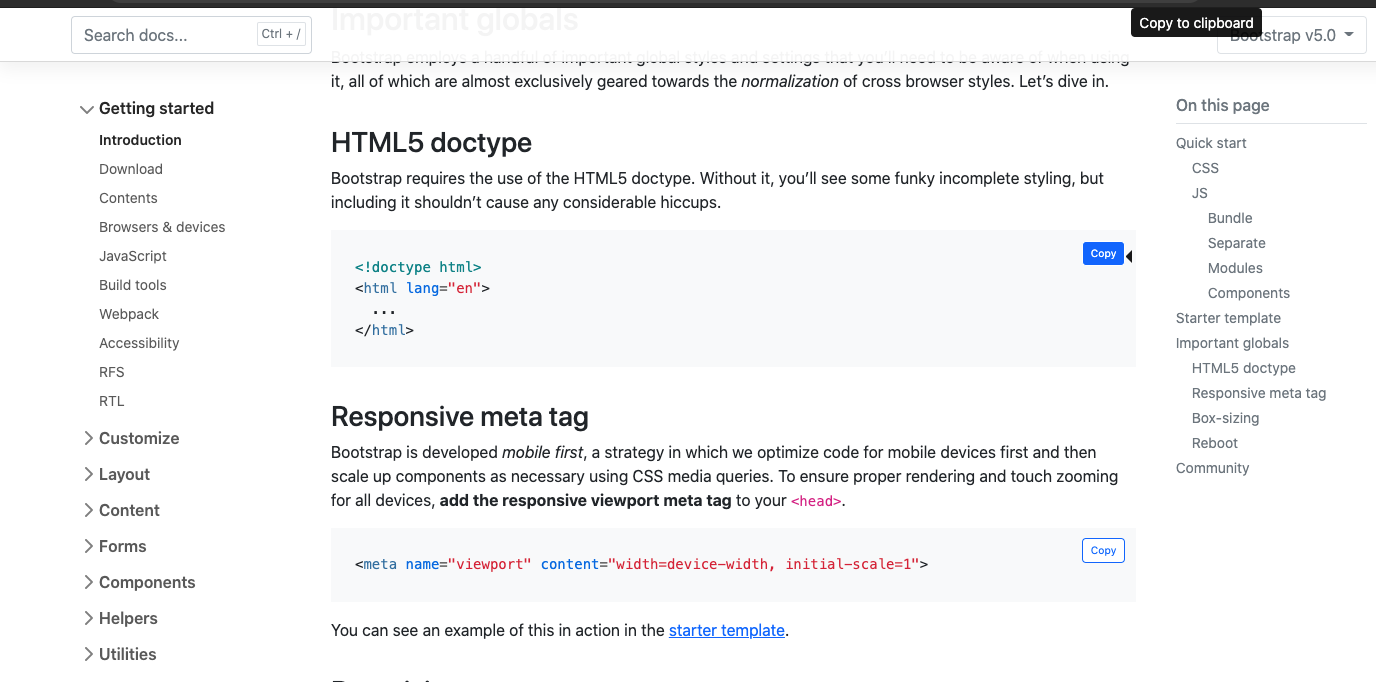
Task: Open the Build tools page
Action: click(133, 285)
